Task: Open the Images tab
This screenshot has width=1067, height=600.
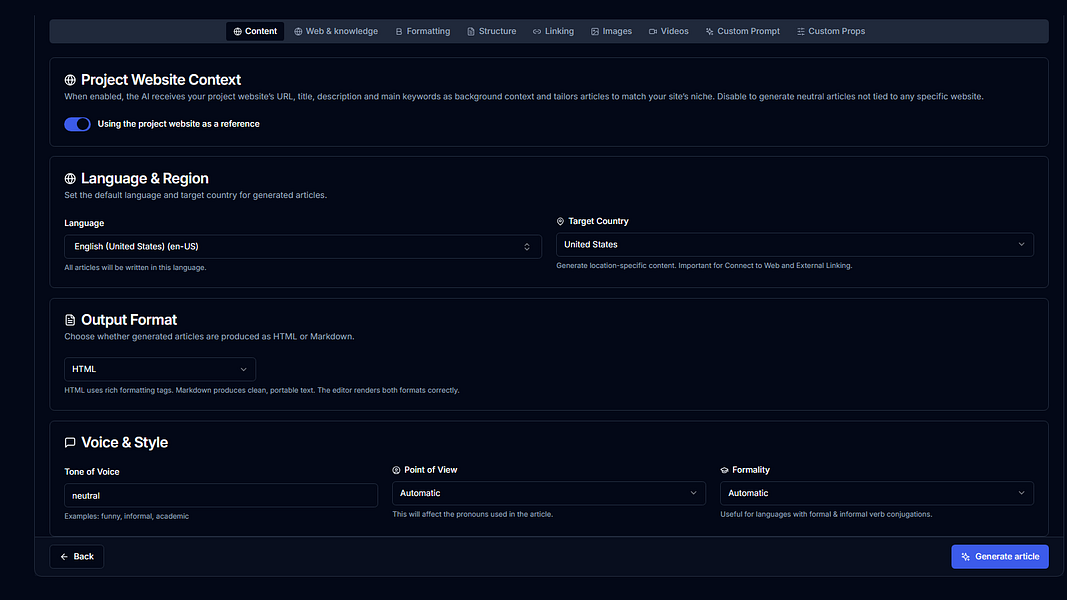Action: coord(611,31)
